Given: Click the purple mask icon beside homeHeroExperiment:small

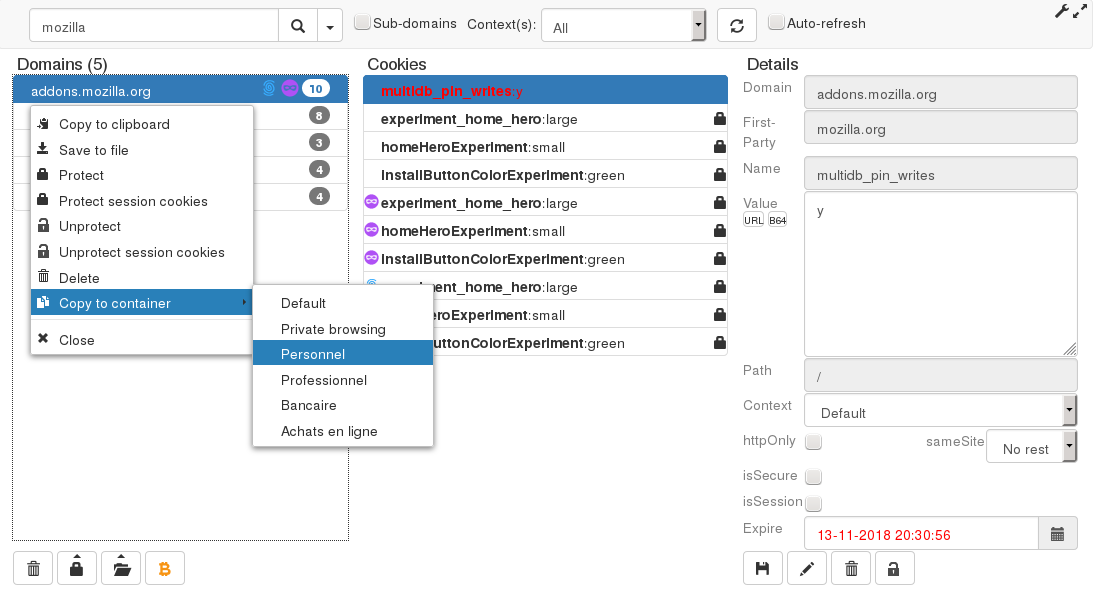Looking at the screenshot, I should click(x=372, y=230).
